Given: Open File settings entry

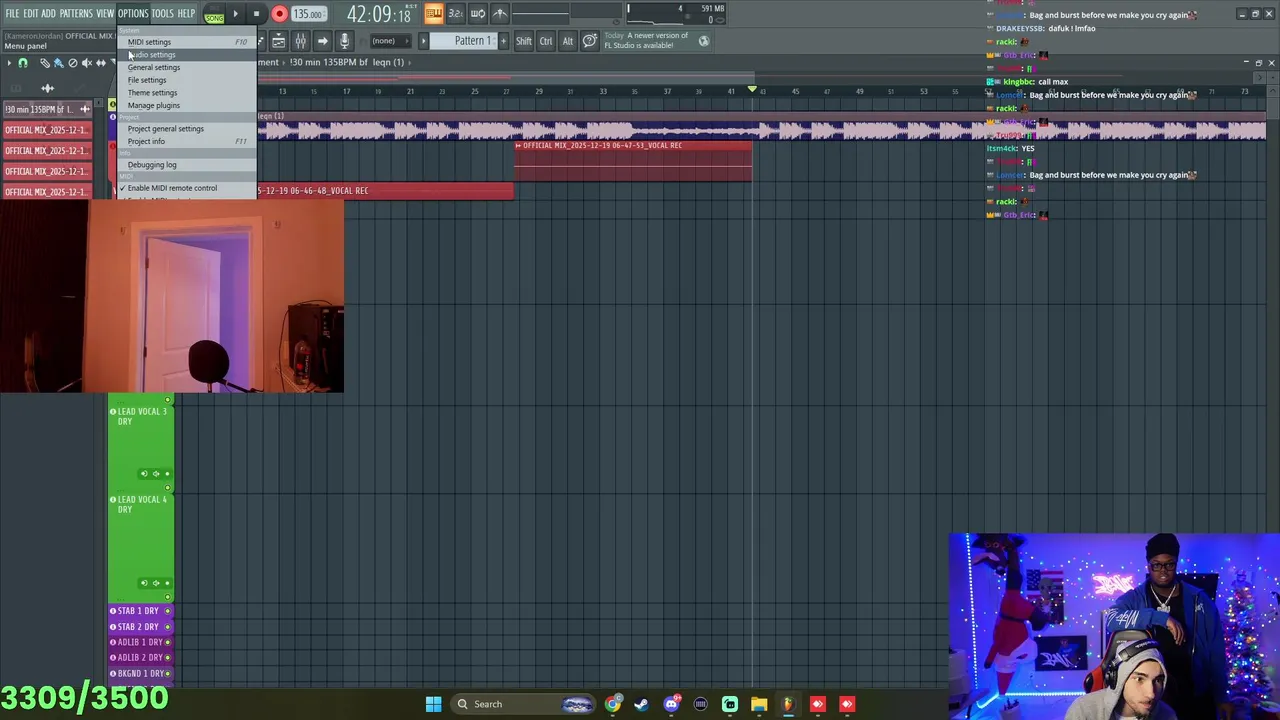Looking at the screenshot, I should coord(187,80).
